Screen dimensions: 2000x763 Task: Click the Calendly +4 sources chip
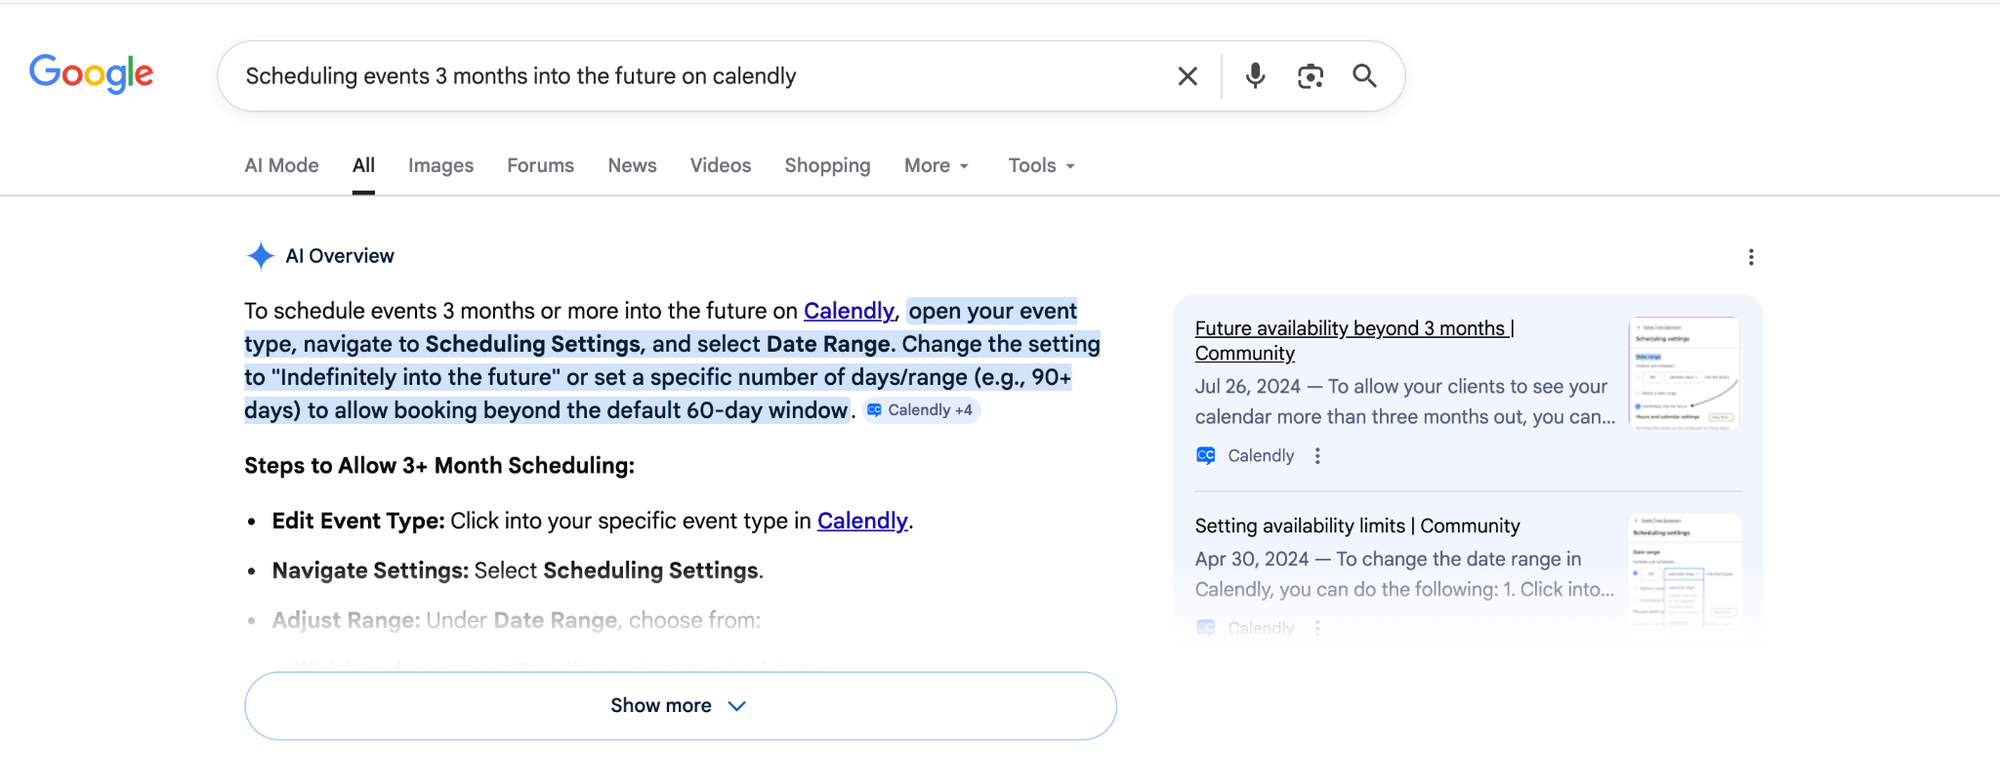pyautogui.click(x=921, y=410)
